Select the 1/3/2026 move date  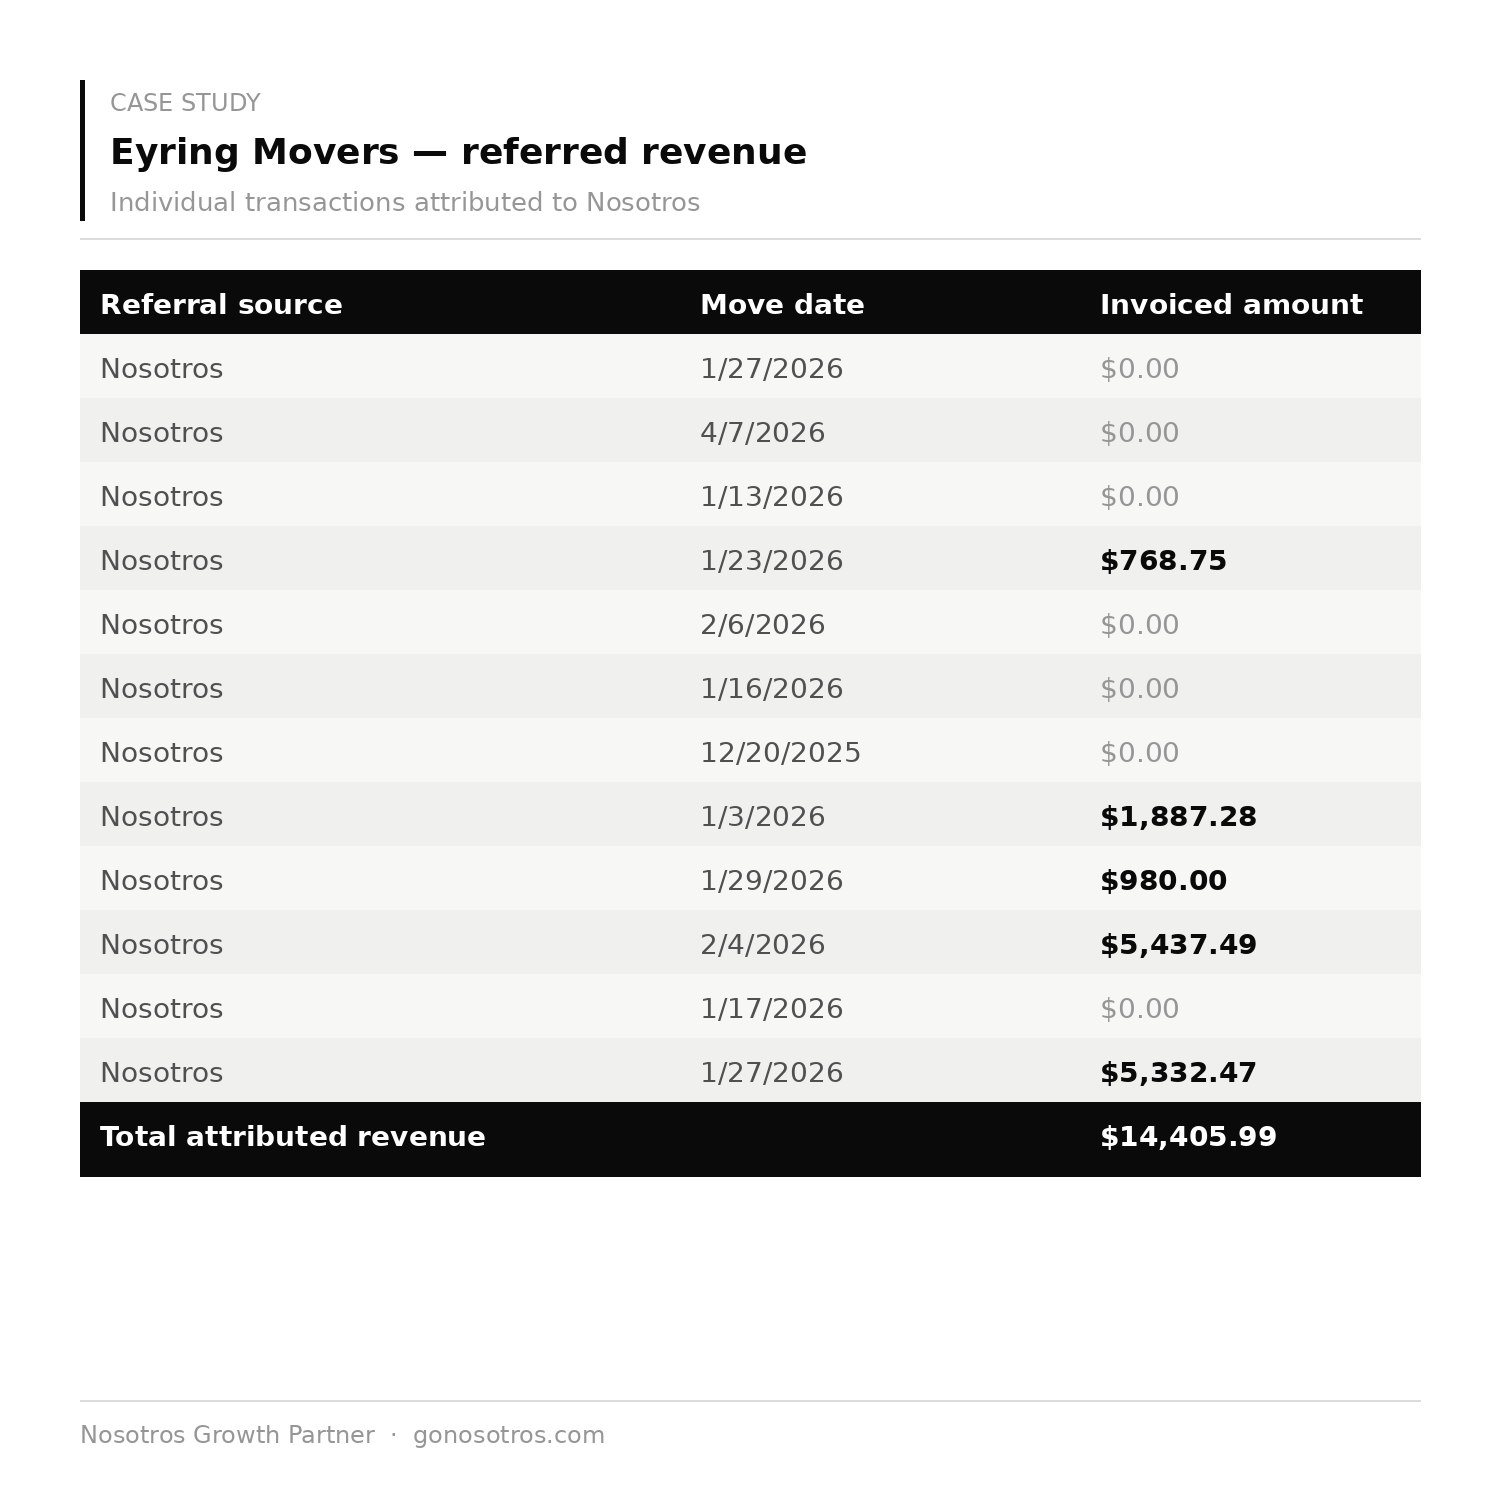[762, 817]
